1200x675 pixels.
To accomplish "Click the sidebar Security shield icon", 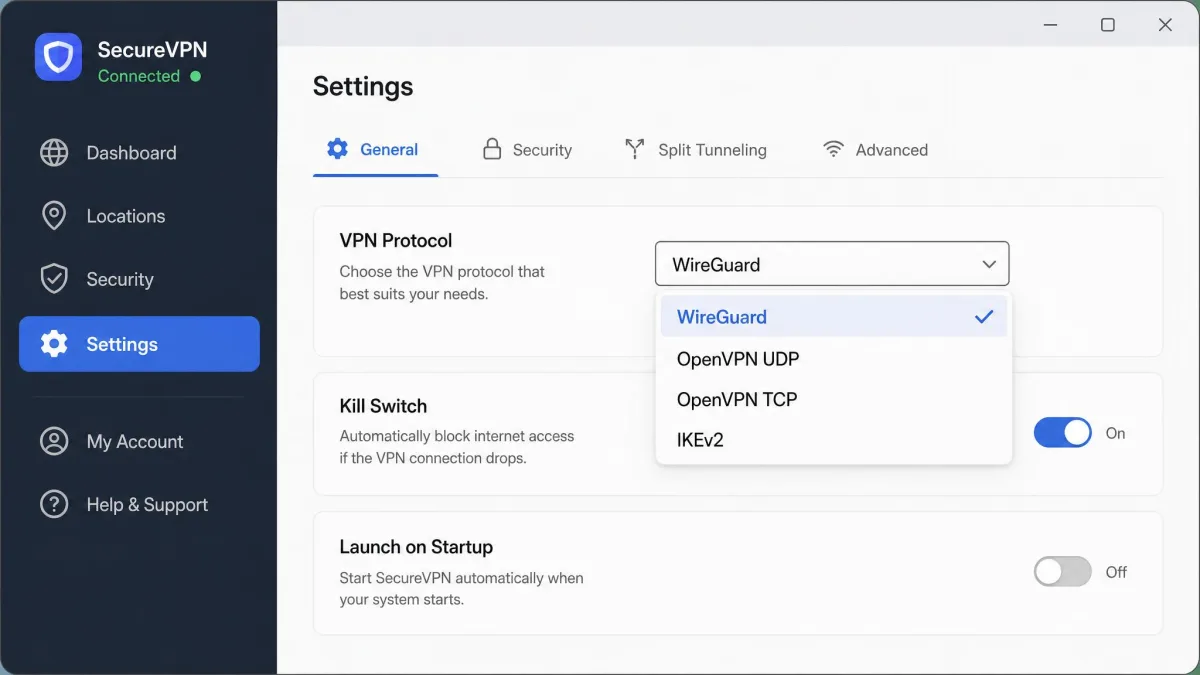I will tap(54, 279).
